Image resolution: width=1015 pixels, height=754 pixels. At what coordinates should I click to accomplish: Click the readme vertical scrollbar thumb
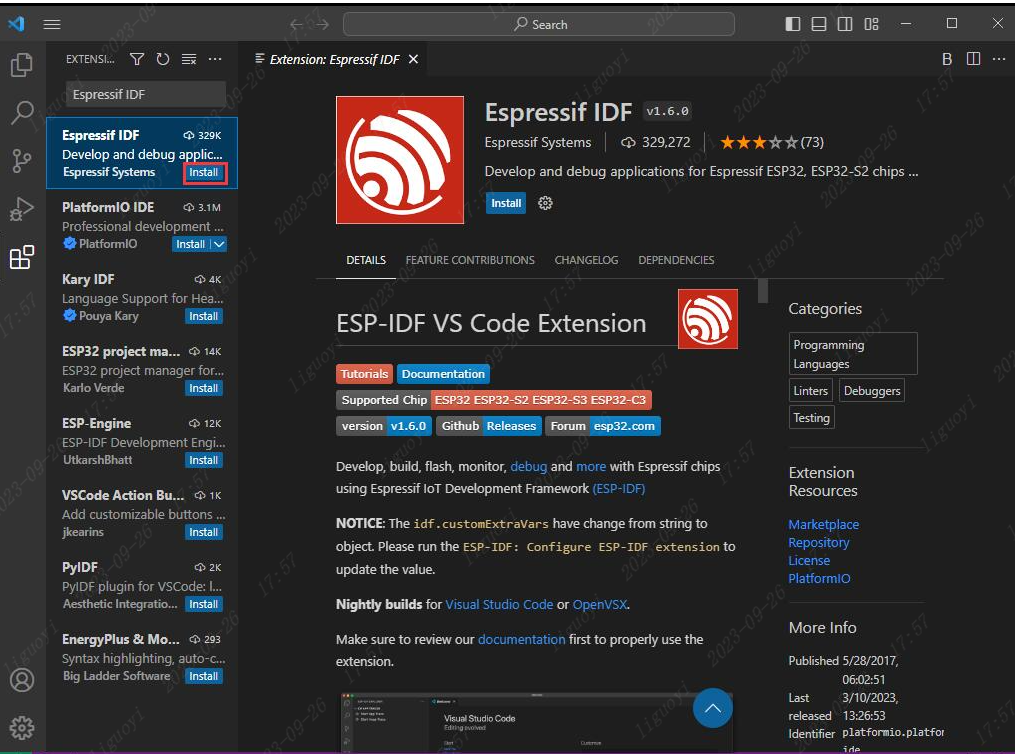[x=763, y=291]
